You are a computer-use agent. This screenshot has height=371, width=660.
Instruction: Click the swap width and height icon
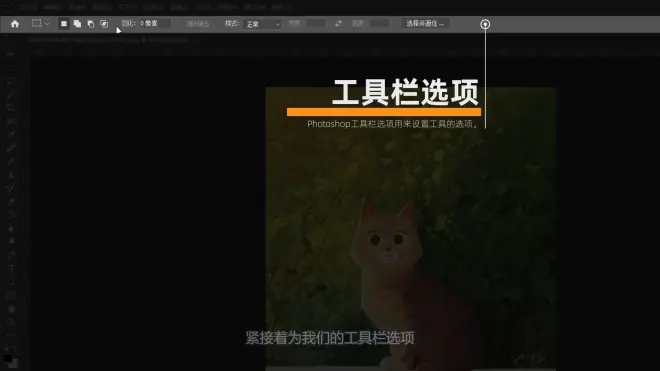pyautogui.click(x=338, y=24)
